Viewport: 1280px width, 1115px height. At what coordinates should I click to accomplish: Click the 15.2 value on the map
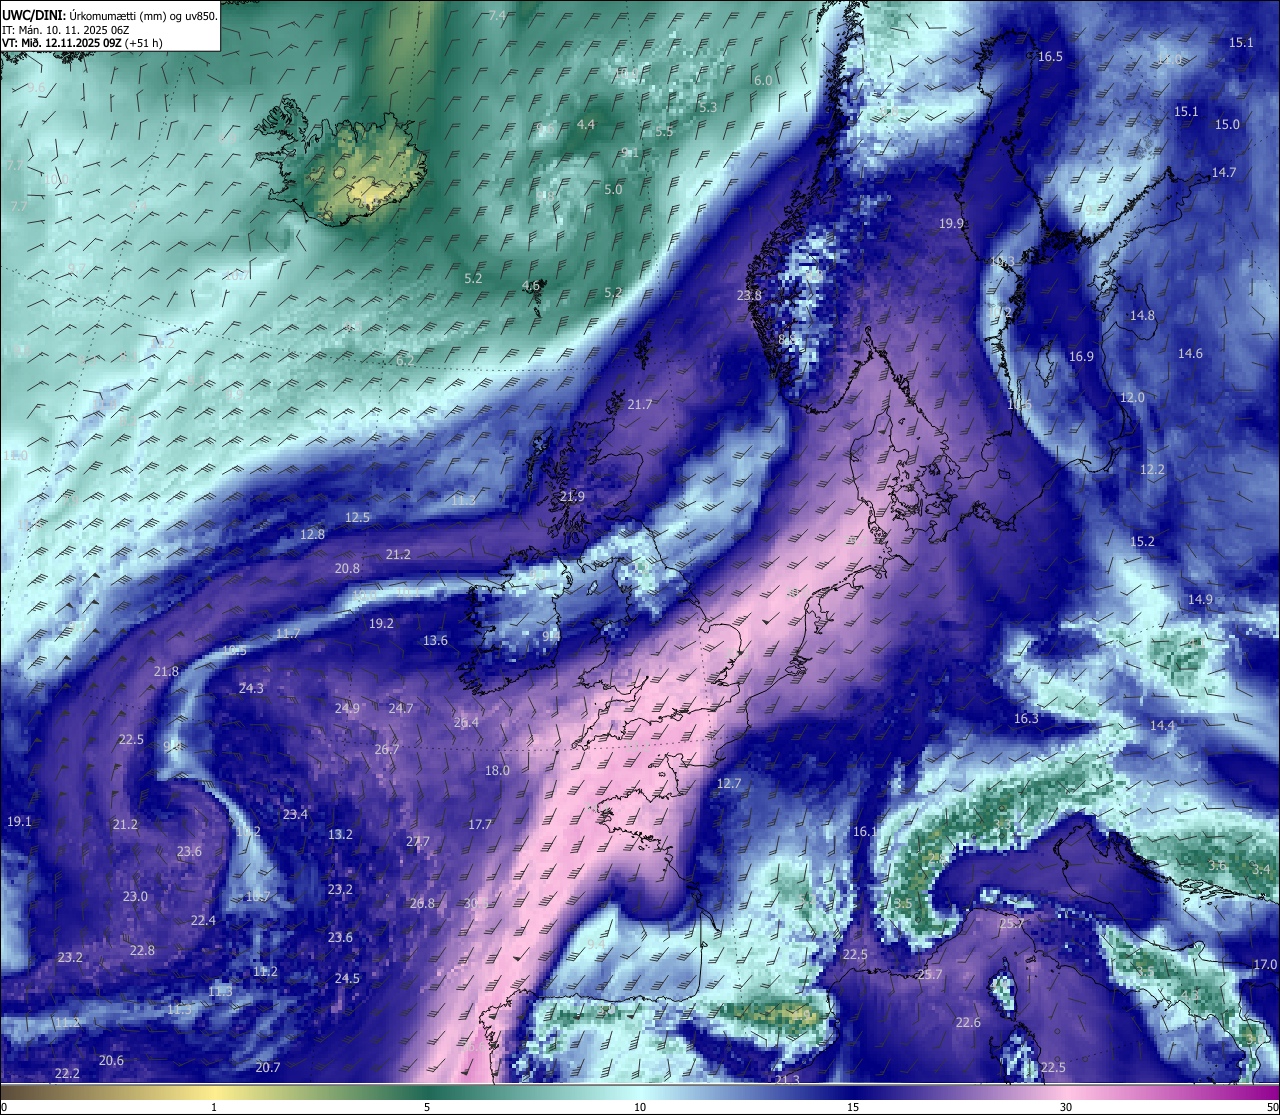click(x=1142, y=542)
